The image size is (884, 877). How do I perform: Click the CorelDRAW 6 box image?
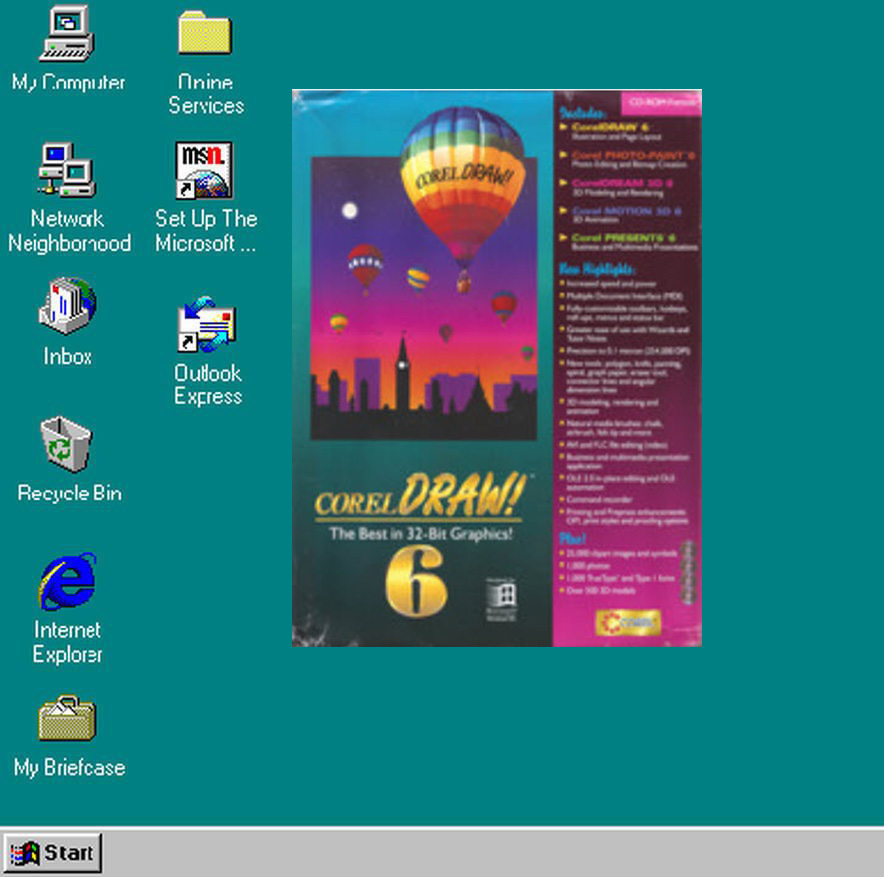497,368
